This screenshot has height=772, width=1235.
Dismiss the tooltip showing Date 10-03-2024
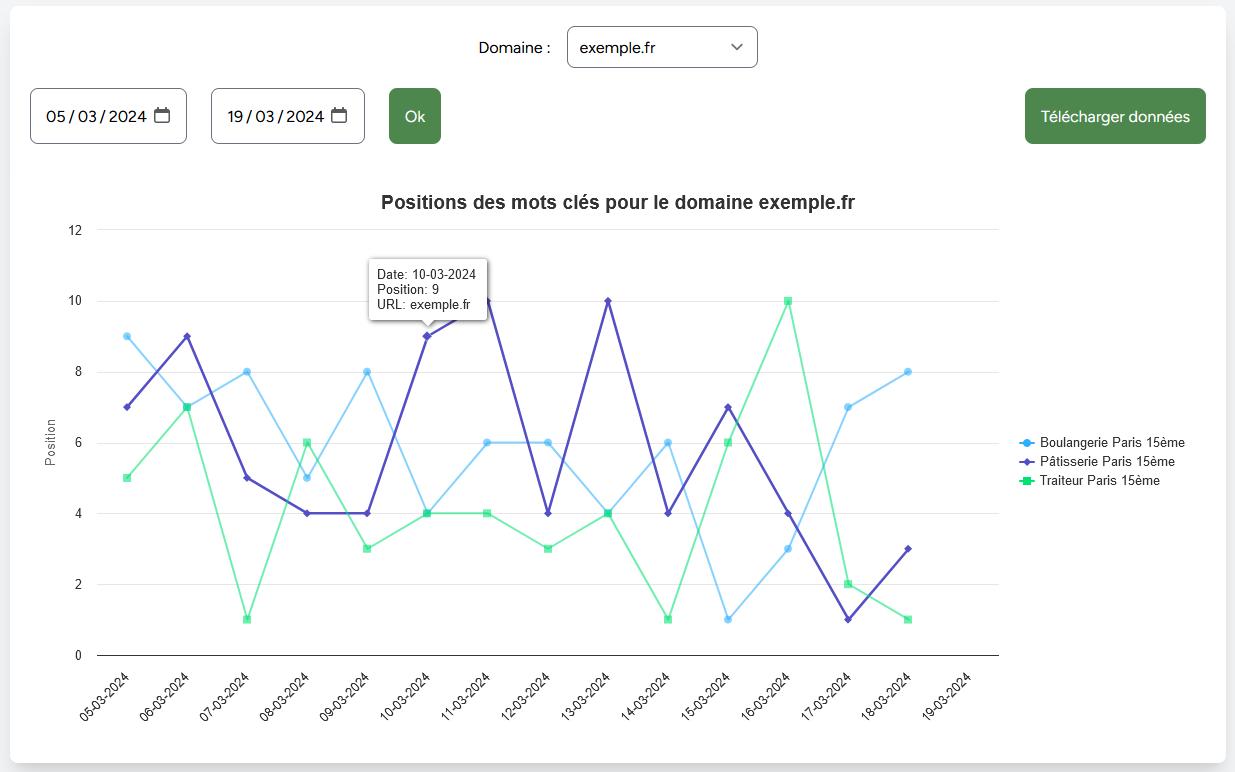click(430, 290)
